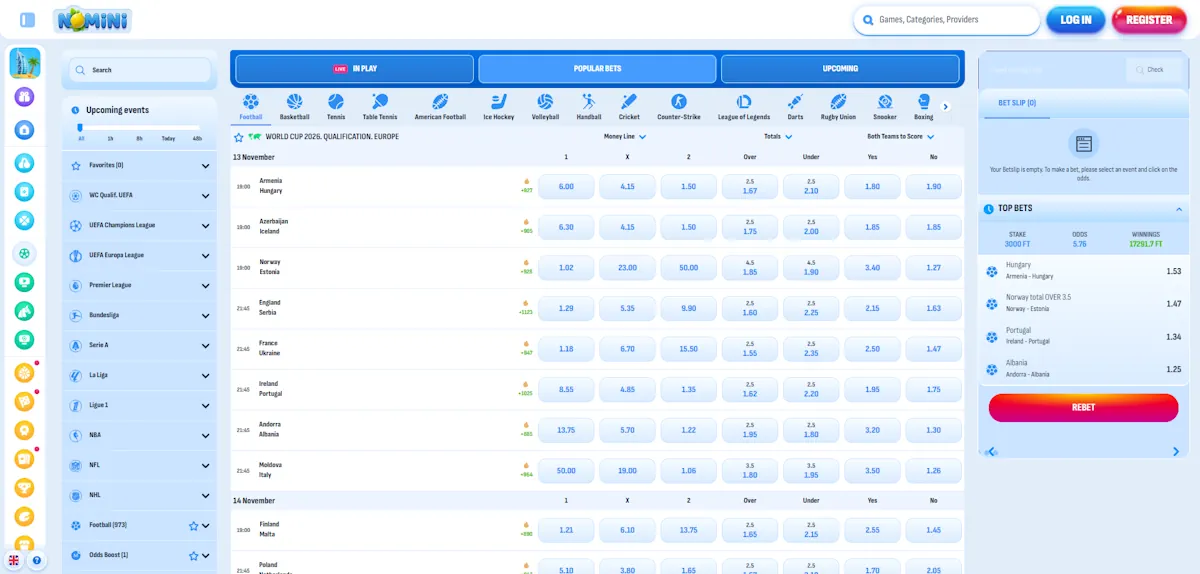Open the Nomini logo home link
The image size is (1200, 574).
click(92, 19)
